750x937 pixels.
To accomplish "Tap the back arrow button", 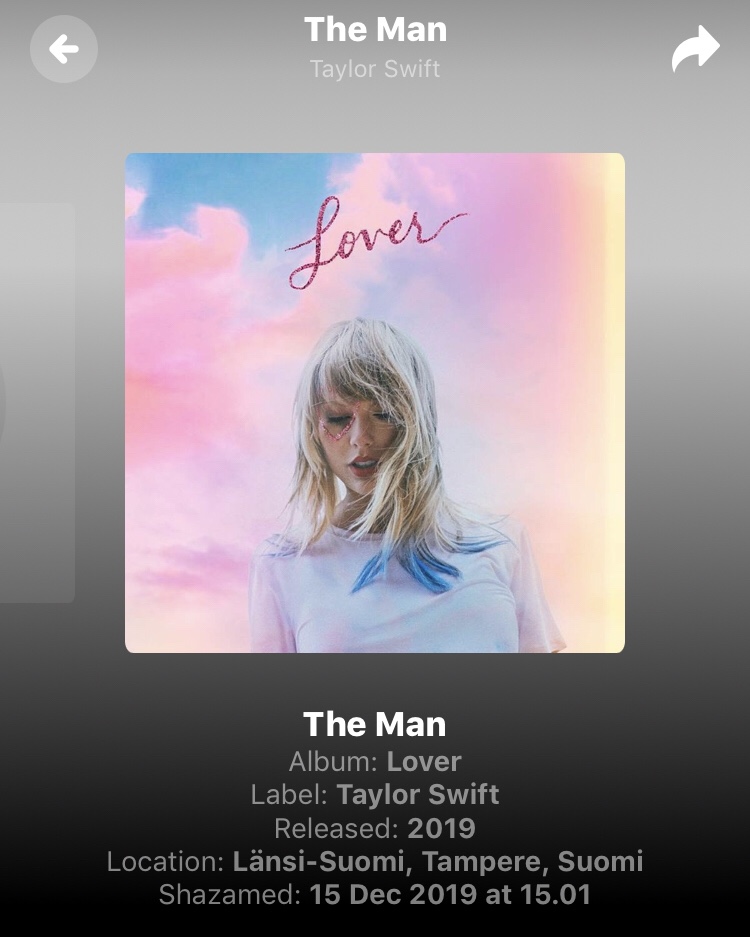I will point(64,49).
